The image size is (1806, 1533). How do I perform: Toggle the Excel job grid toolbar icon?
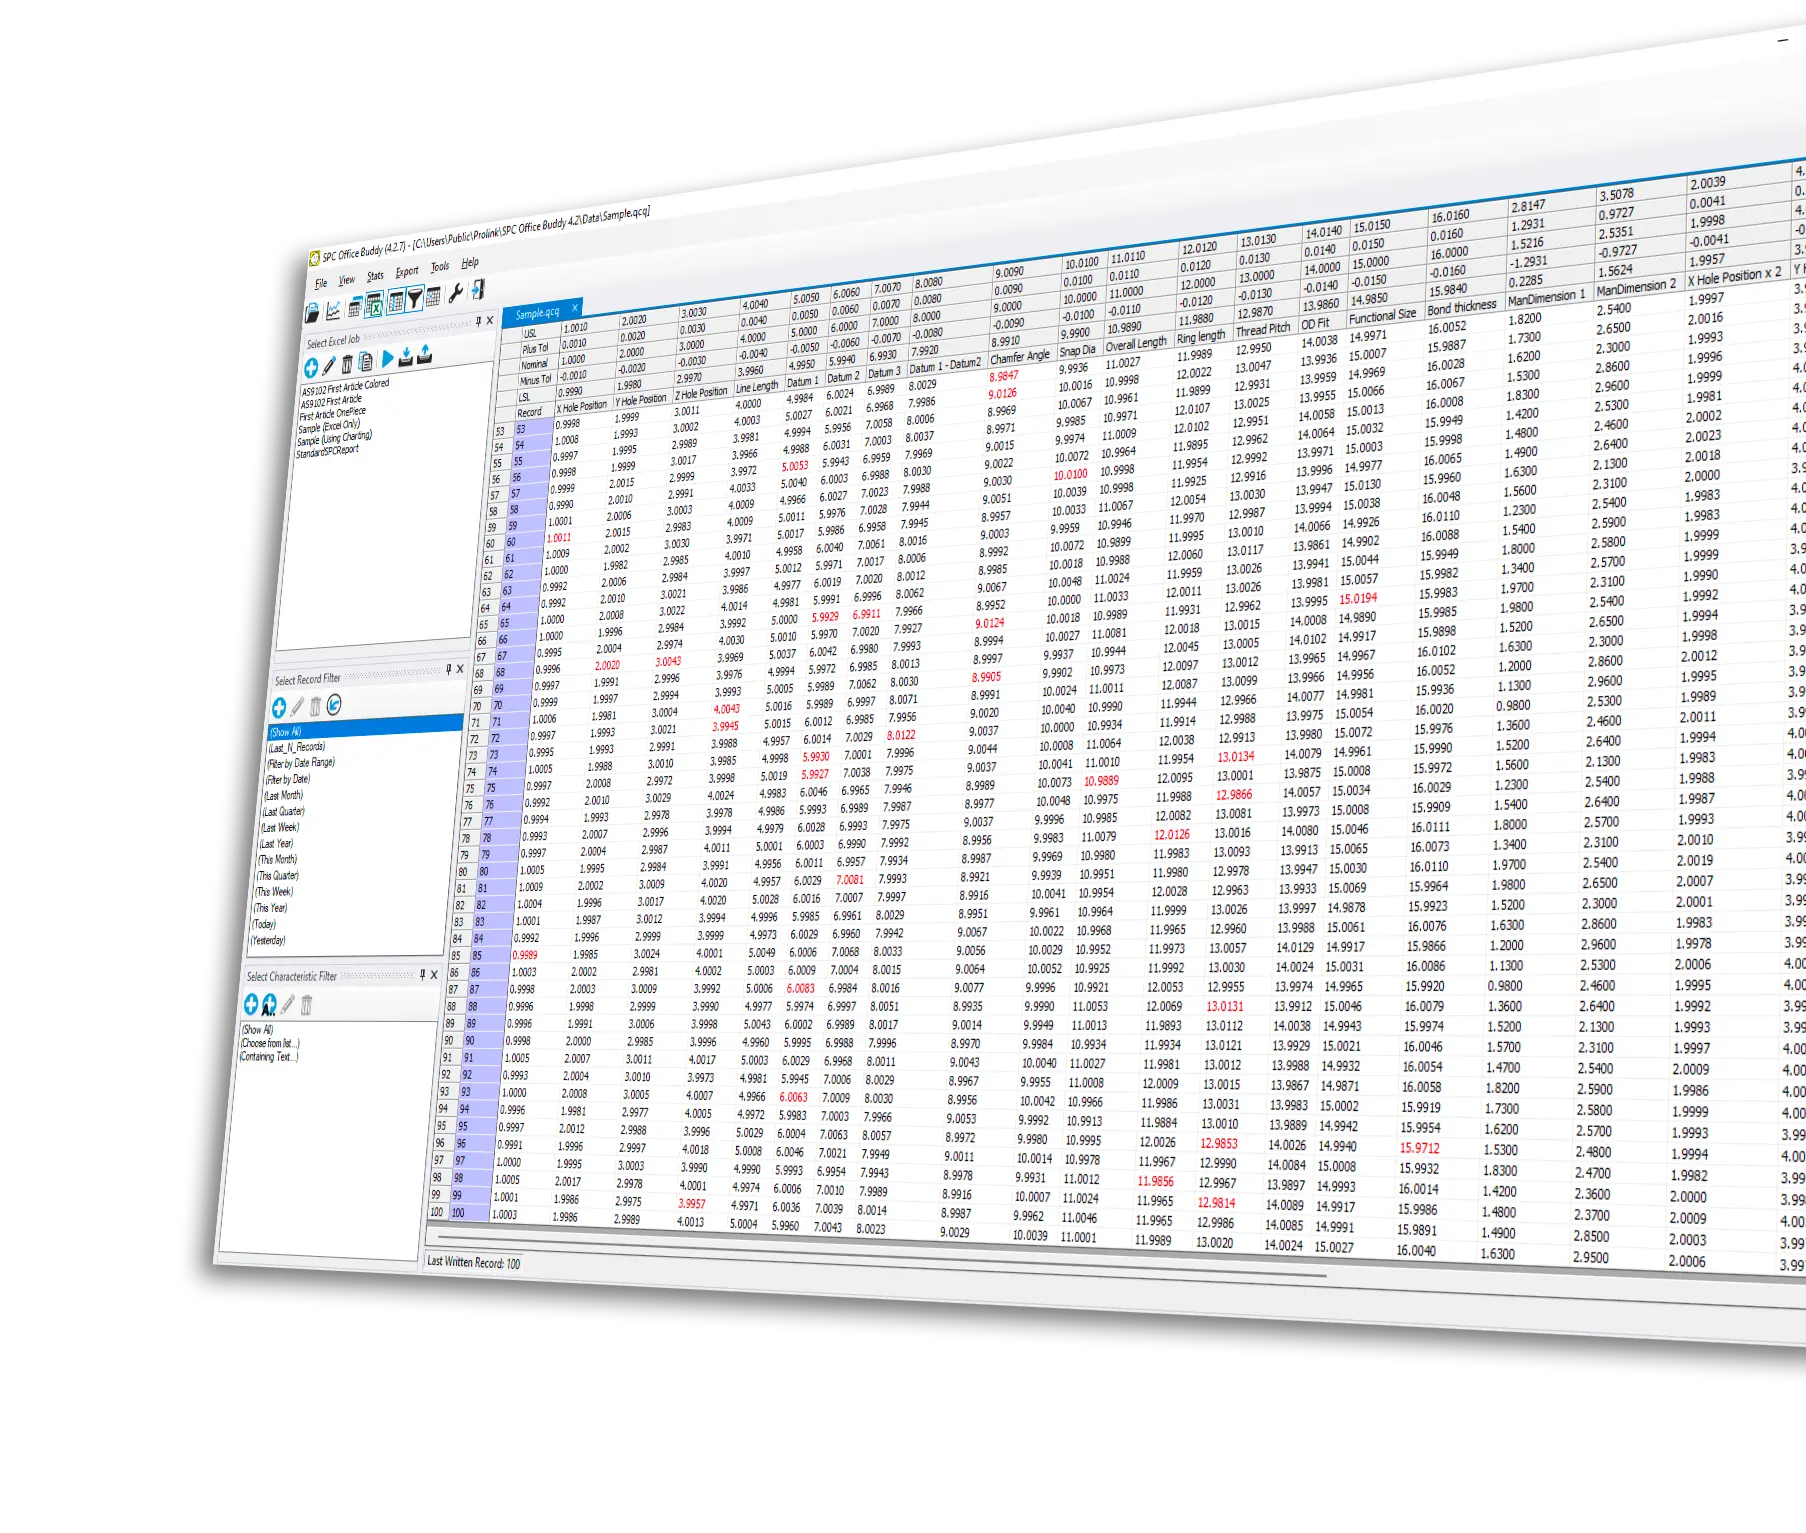374,304
